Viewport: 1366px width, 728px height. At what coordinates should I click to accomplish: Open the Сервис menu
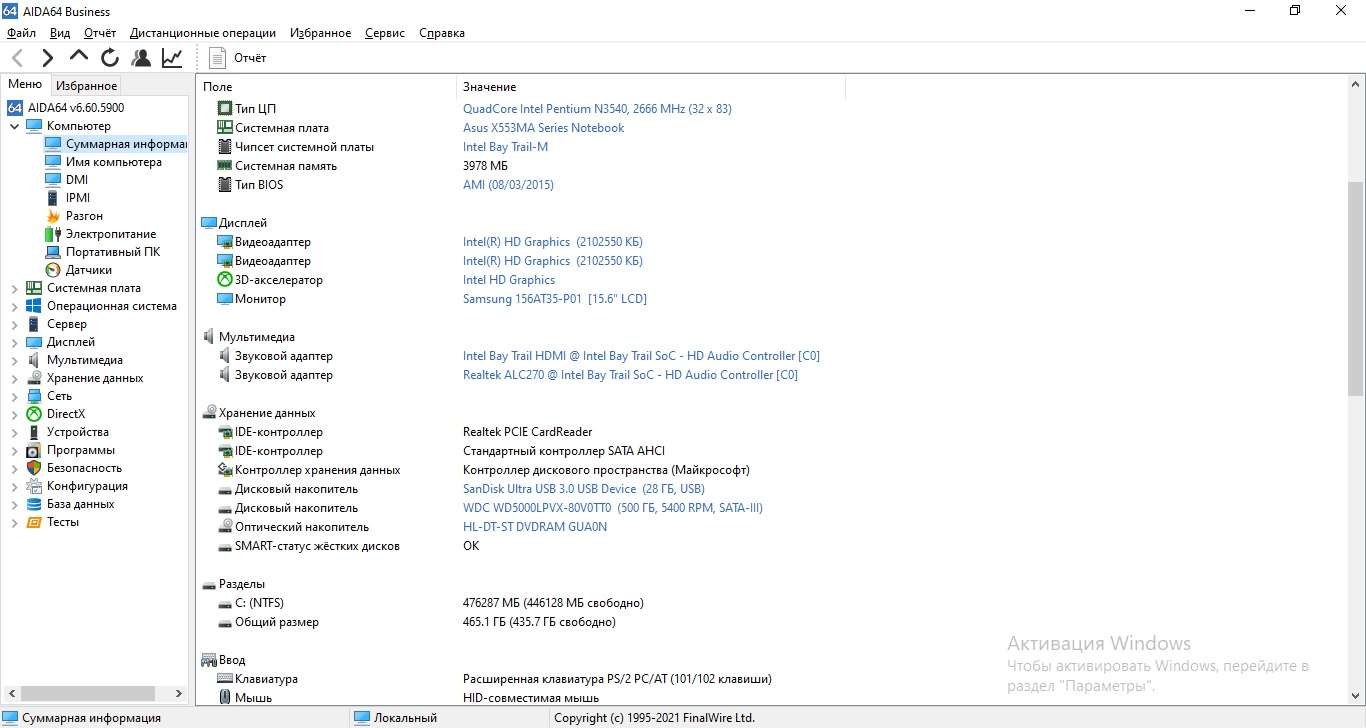point(385,33)
